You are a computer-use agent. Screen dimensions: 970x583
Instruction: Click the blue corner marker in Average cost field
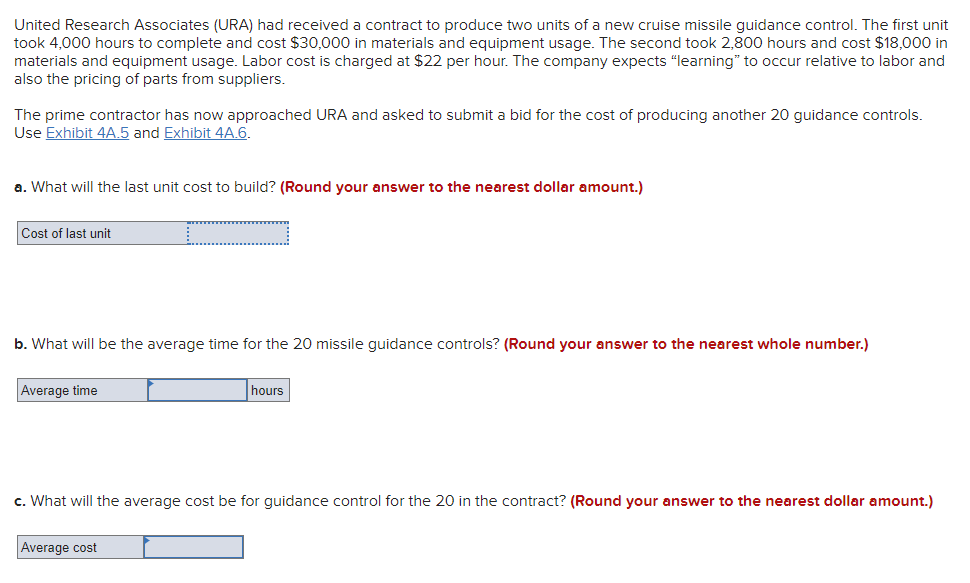(x=147, y=540)
